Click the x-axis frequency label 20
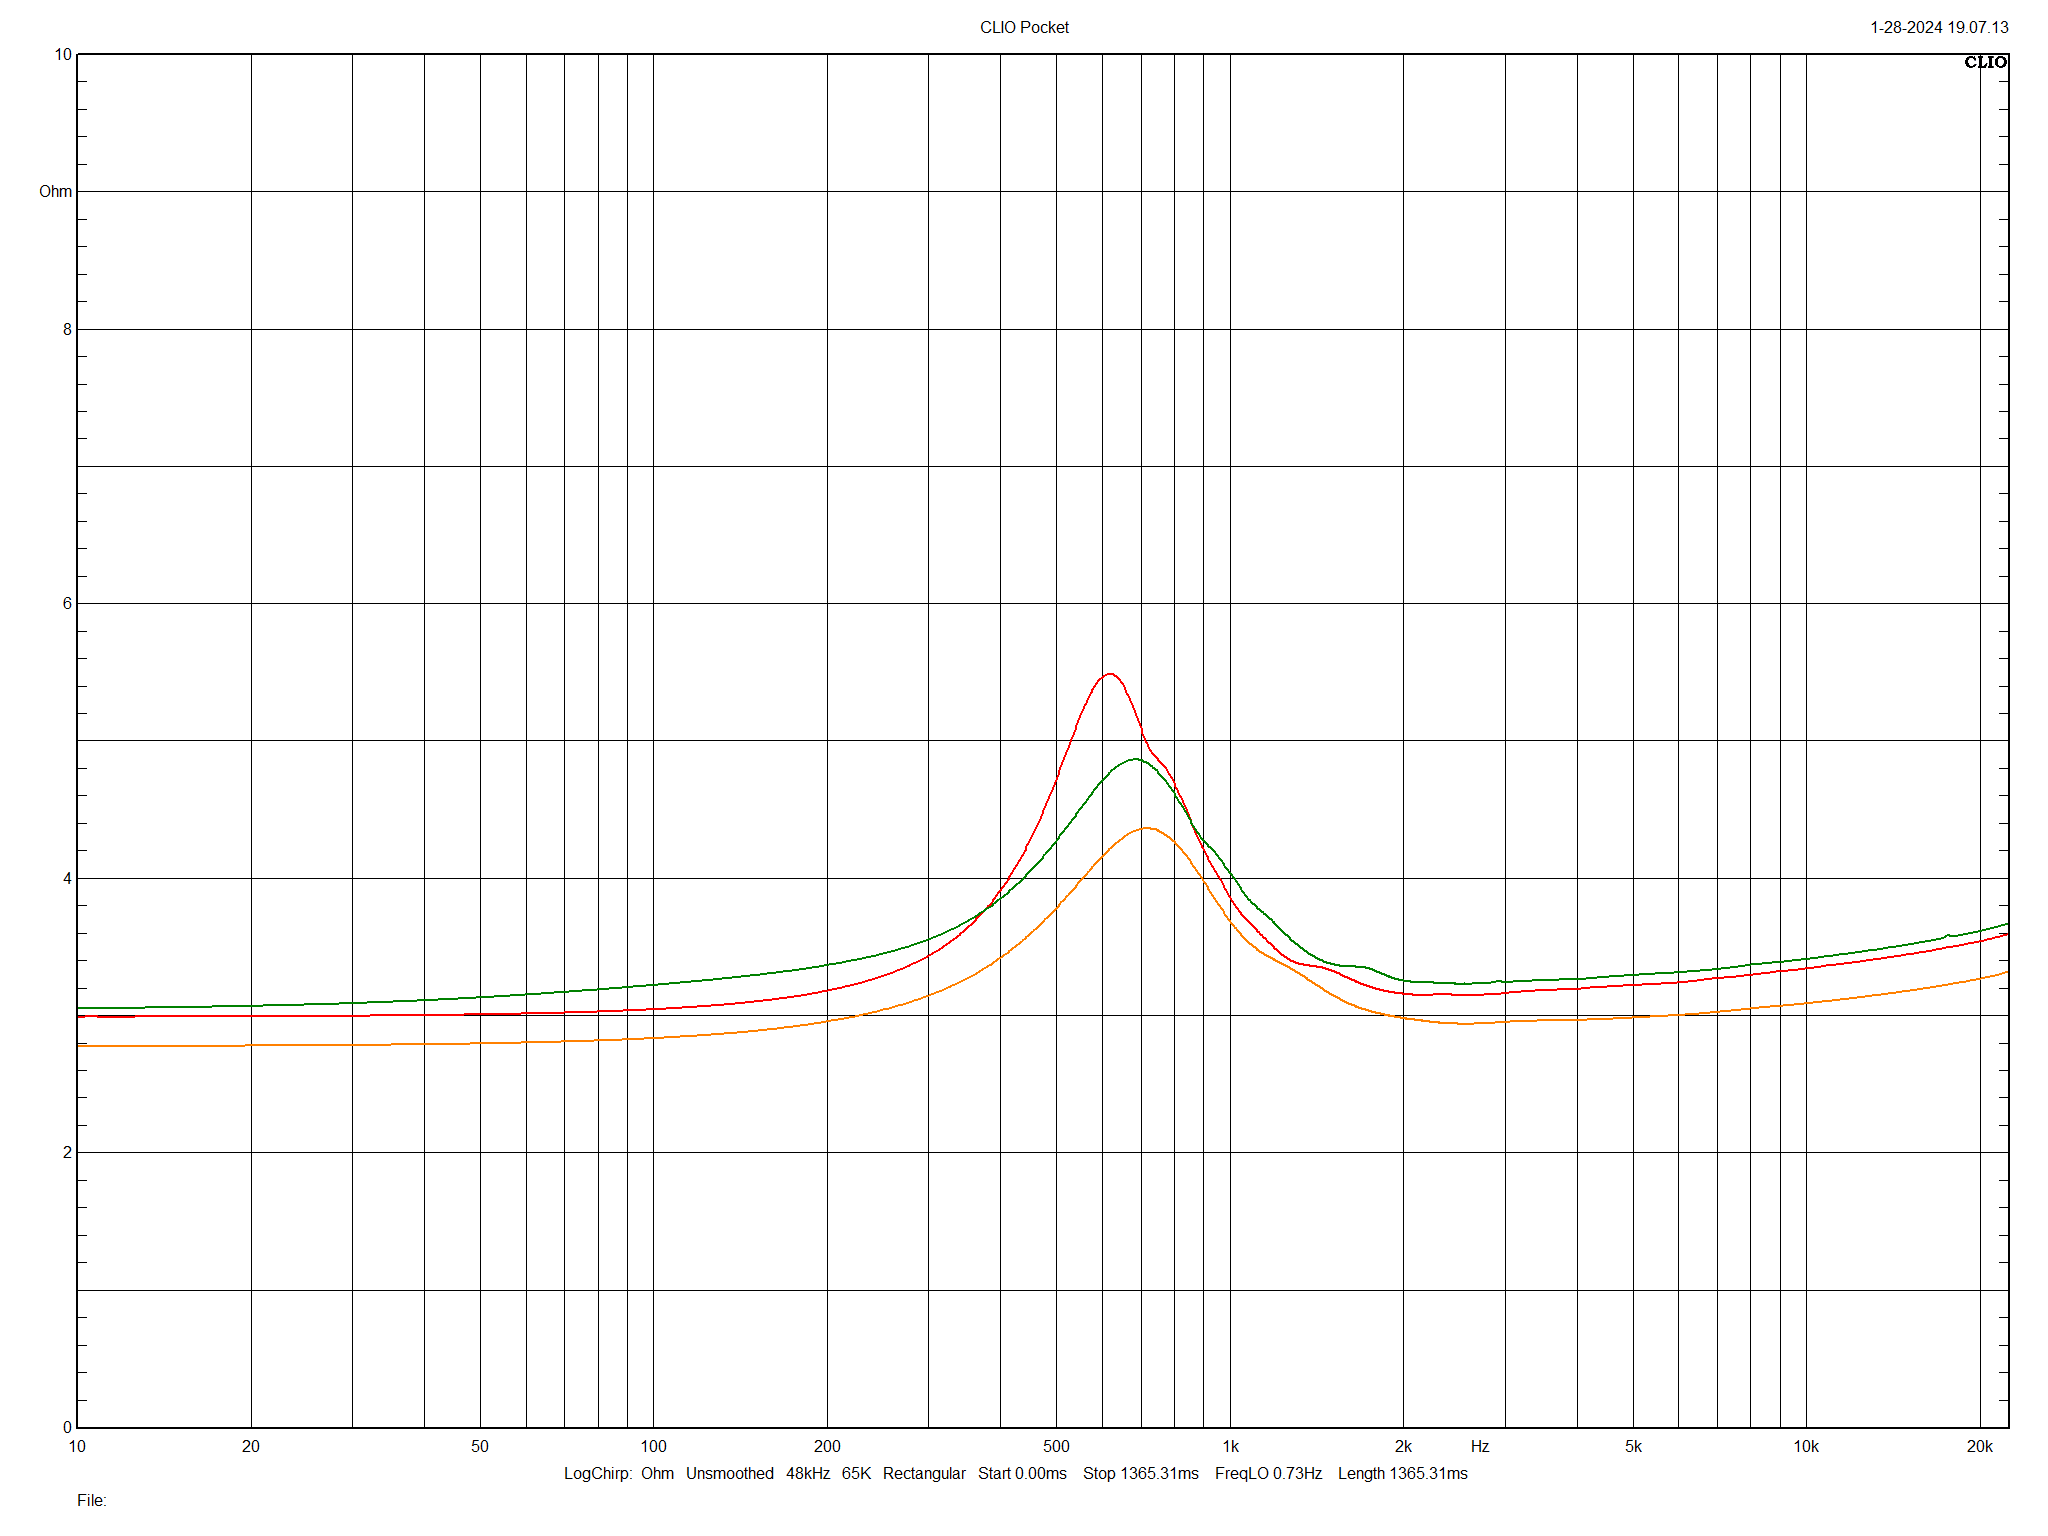 click(x=251, y=1446)
